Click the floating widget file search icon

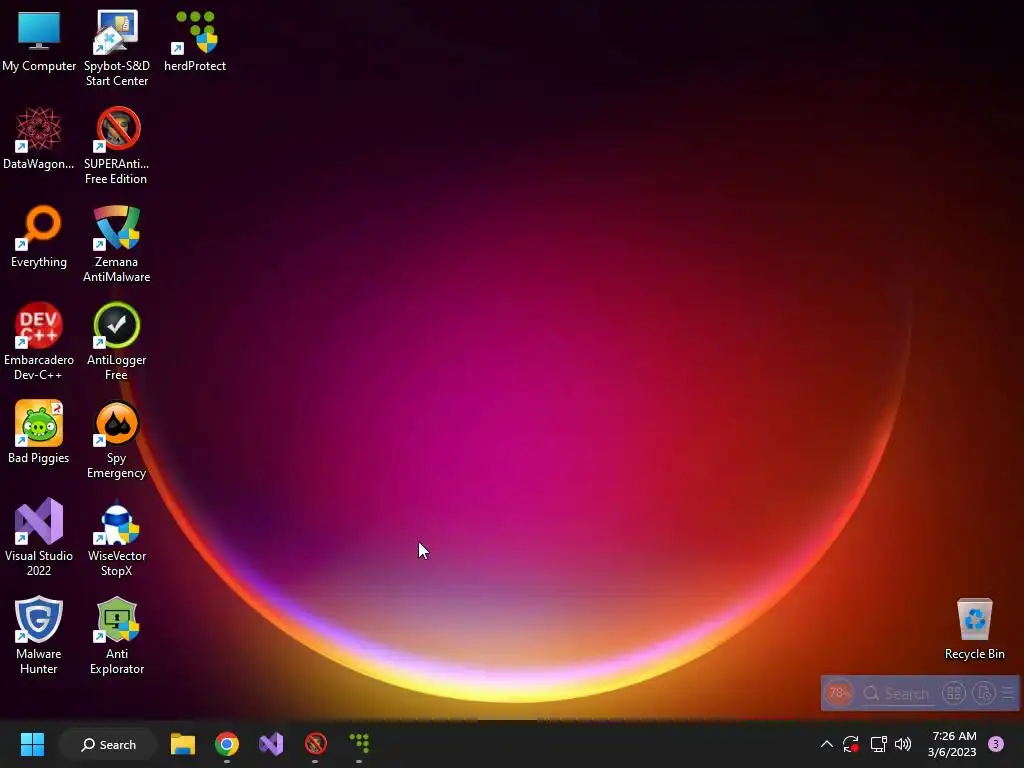984,693
